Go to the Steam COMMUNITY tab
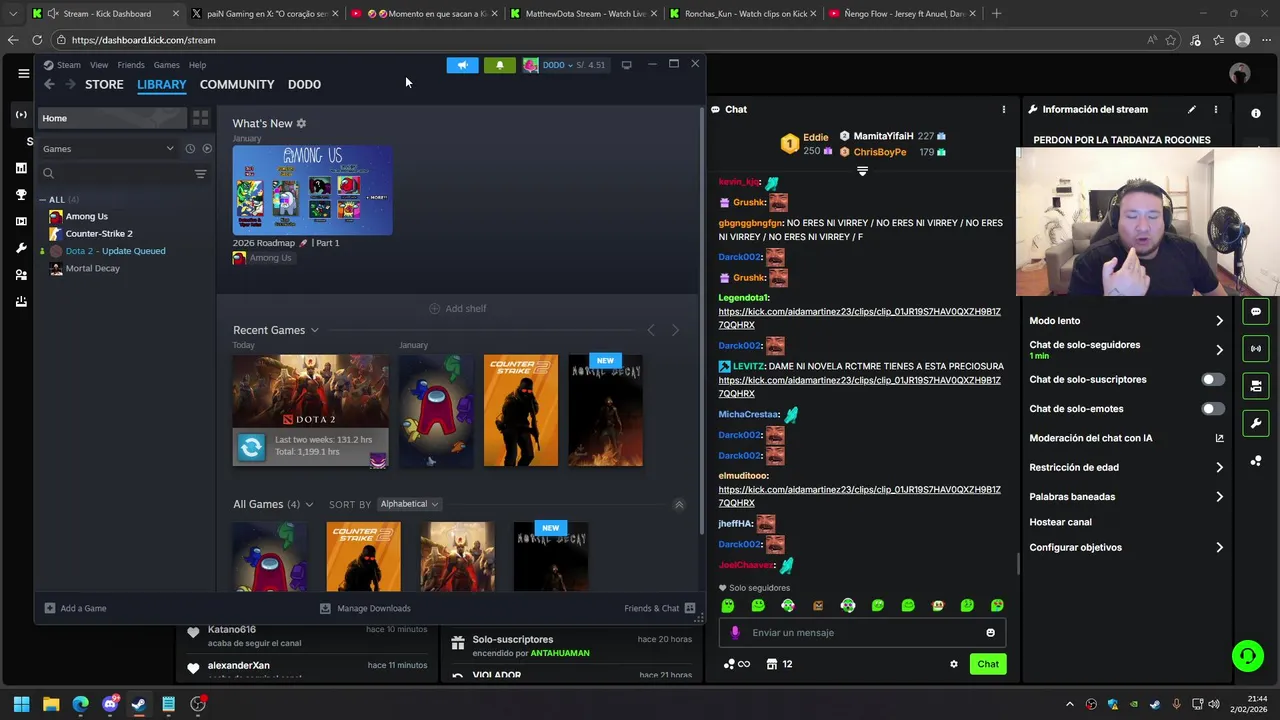Screen dimensions: 1280x720 click(237, 85)
